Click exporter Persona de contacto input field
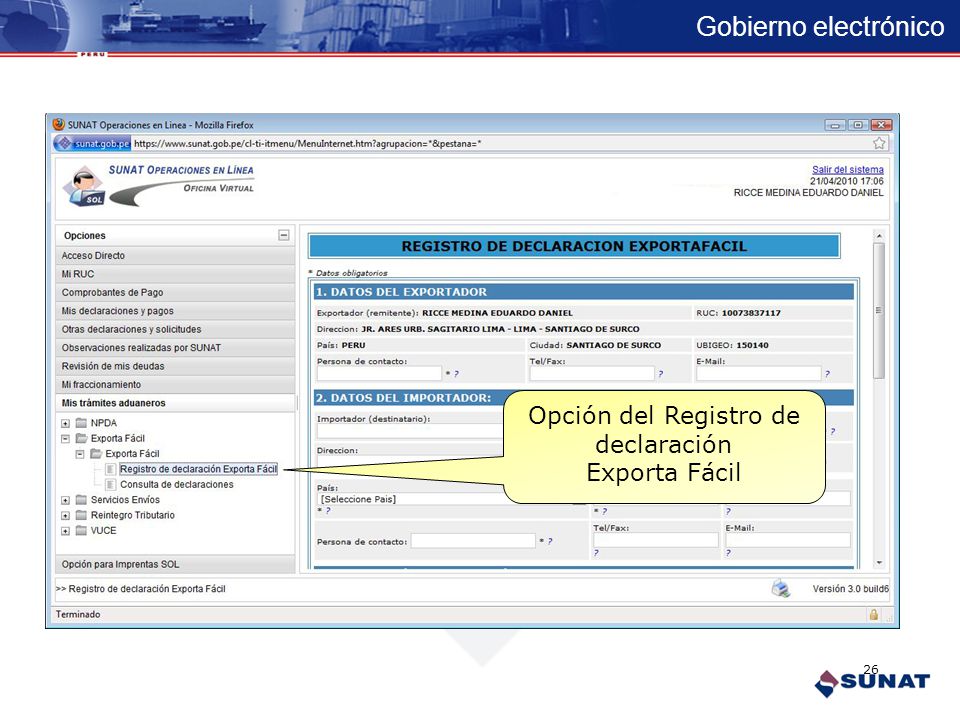This screenshot has width=960, height=720. (379, 373)
